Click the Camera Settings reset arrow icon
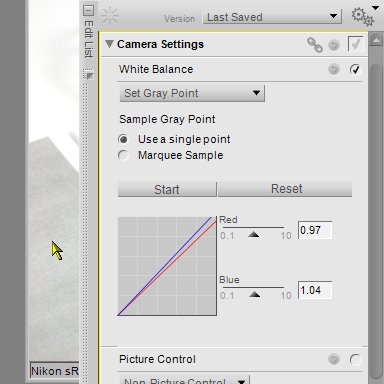The height and width of the screenshot is (384, 384). pos(334,45)
